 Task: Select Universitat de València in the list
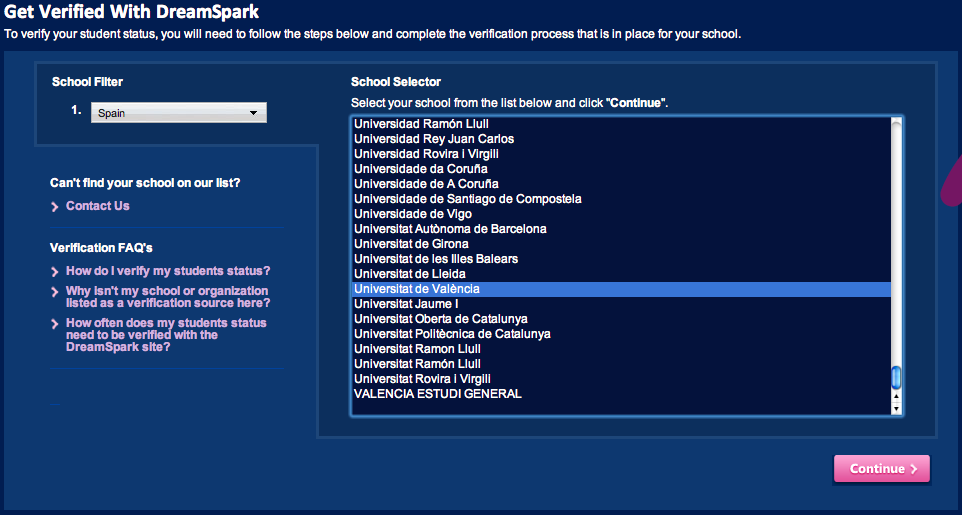pyautogui.click(x=417, y=289)
